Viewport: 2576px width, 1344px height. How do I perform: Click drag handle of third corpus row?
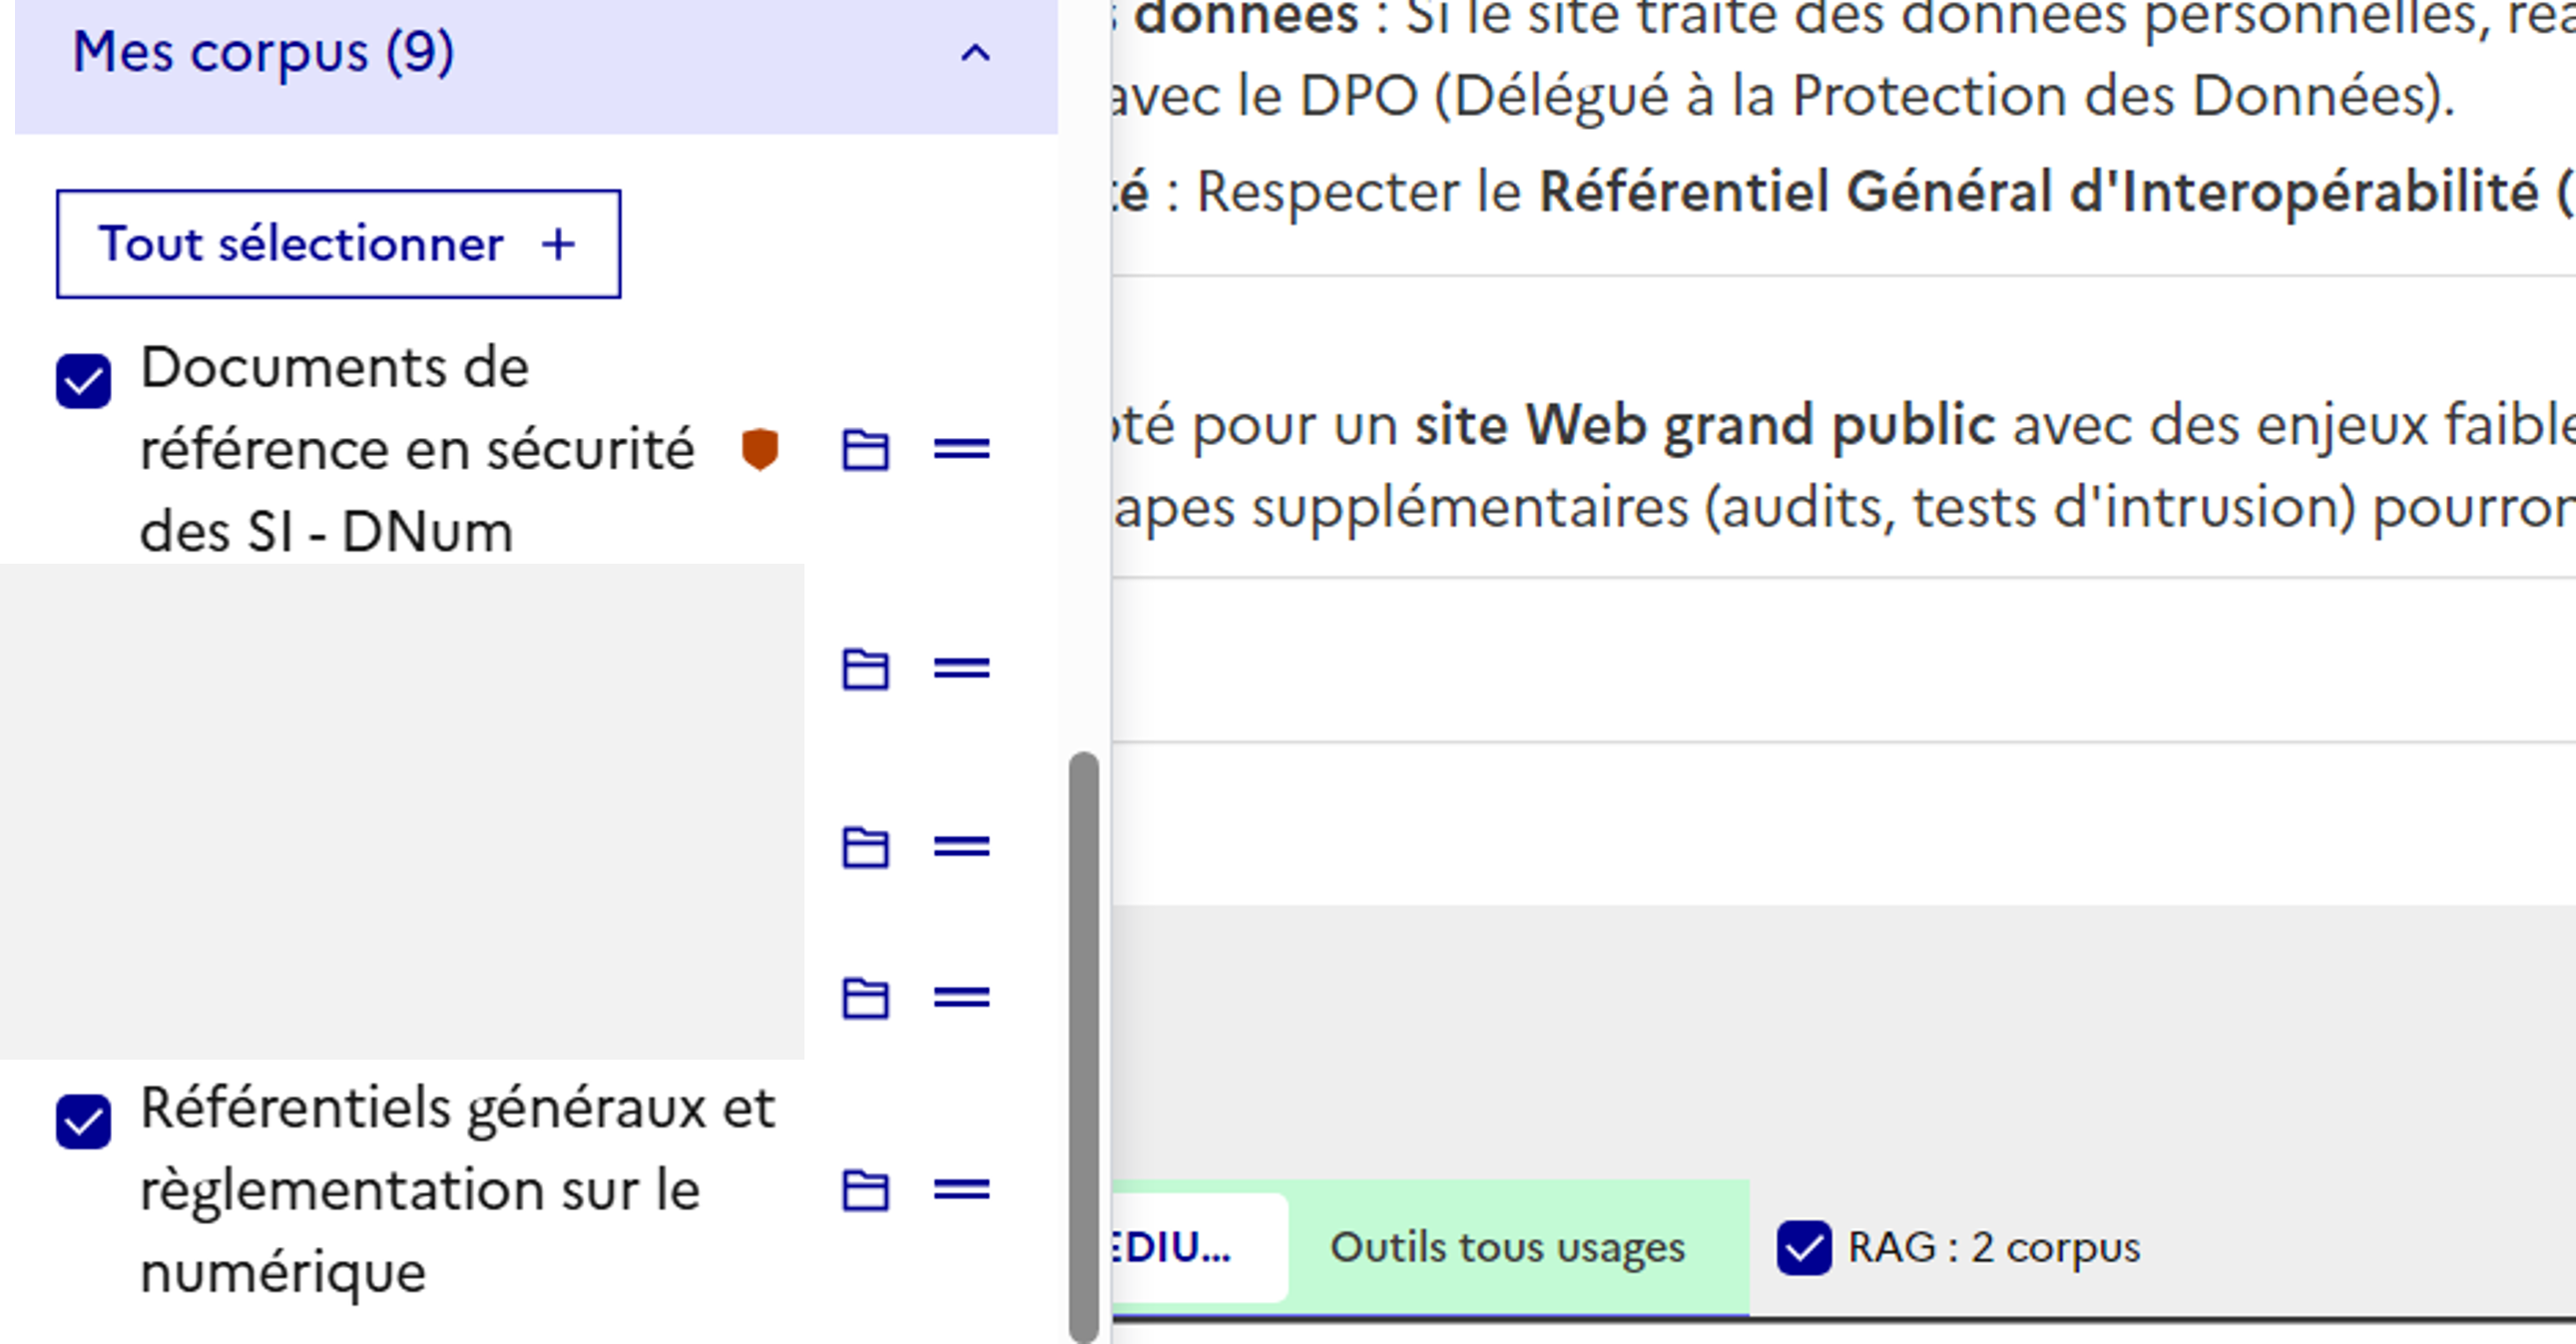click(x=961, y=847)
